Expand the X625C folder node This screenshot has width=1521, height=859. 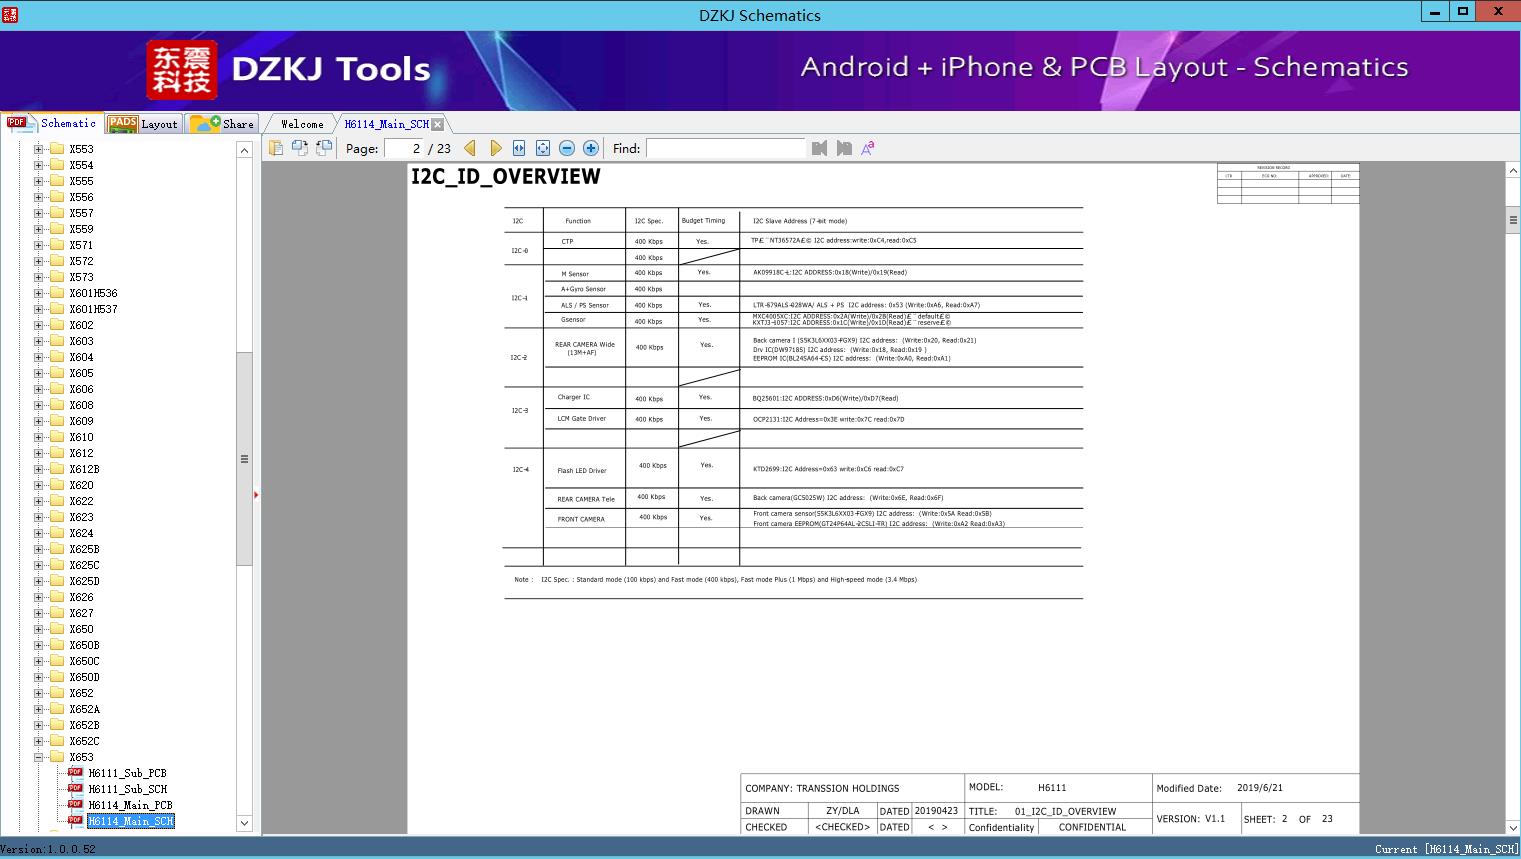point(38,565)
